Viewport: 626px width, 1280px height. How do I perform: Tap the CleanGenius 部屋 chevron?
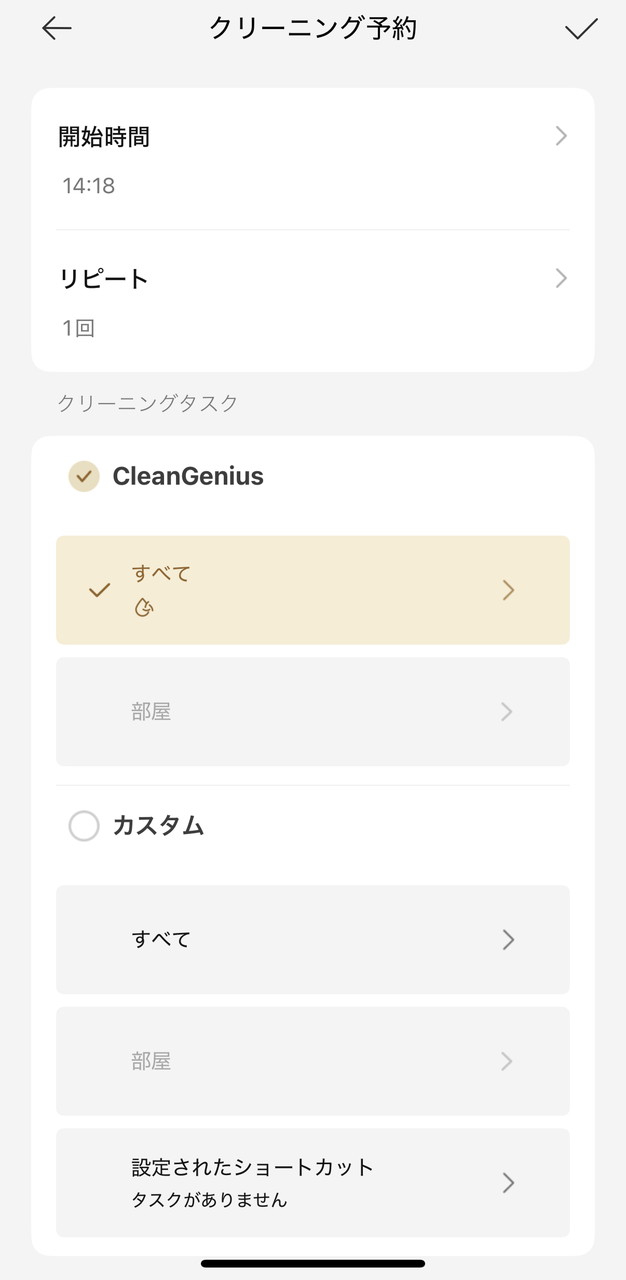tap(507, 712)
